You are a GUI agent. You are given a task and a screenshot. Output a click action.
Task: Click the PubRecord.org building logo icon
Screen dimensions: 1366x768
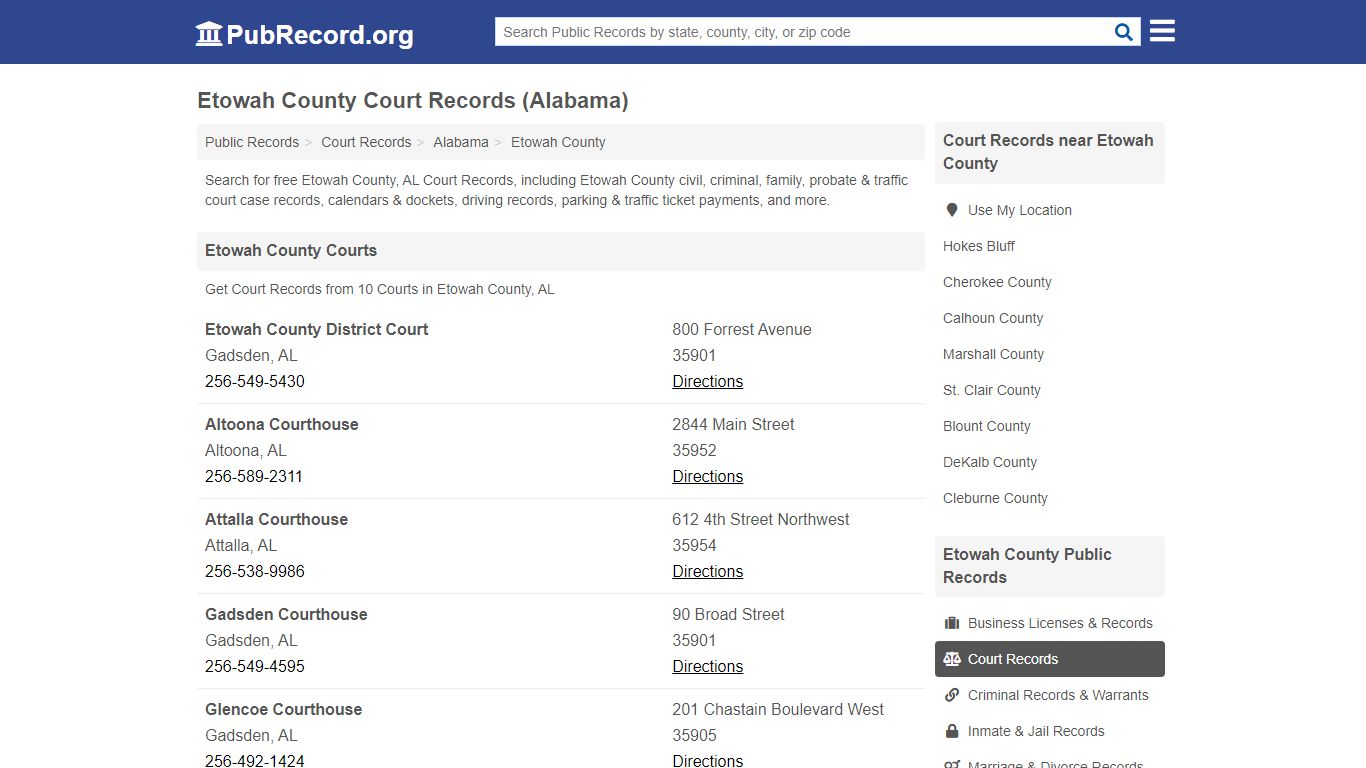click(x=208, y=33)
